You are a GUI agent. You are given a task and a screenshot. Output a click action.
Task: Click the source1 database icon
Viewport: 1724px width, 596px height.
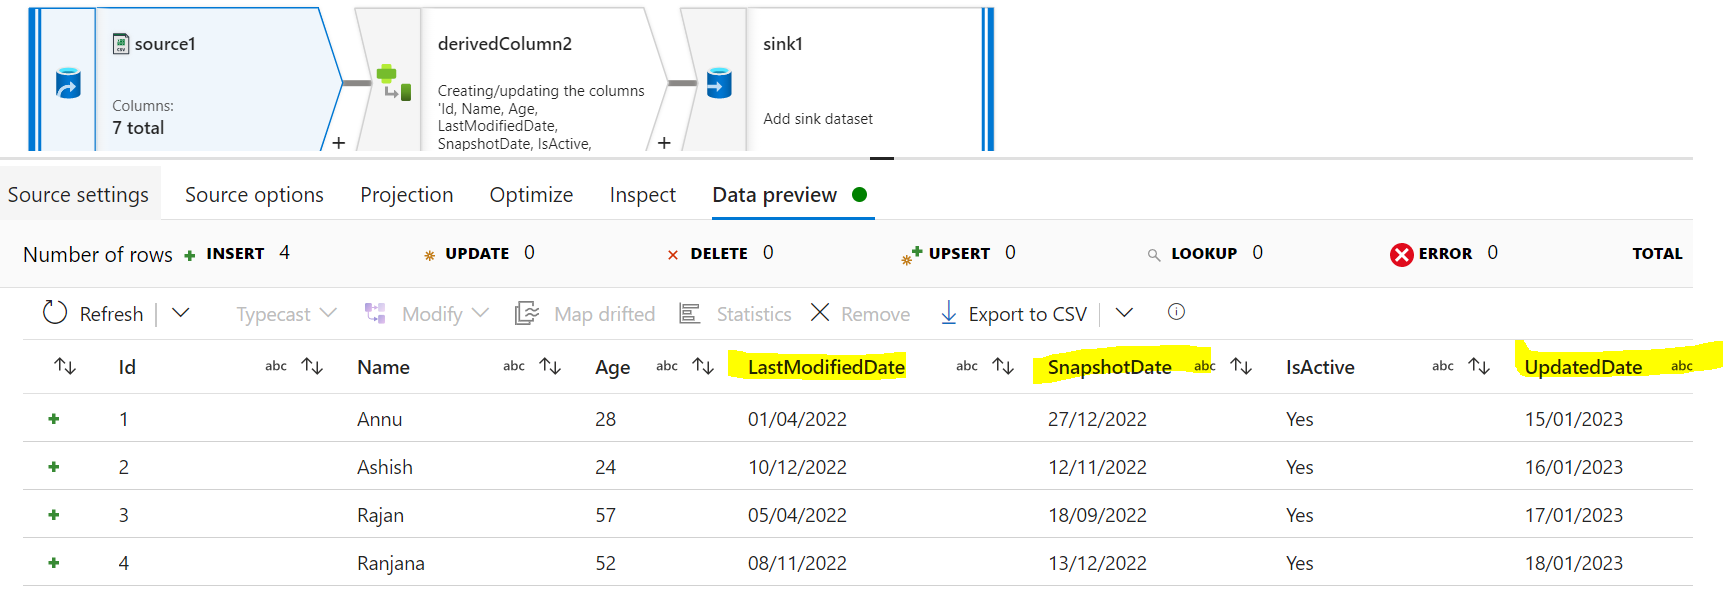click(x=67, y=83)
